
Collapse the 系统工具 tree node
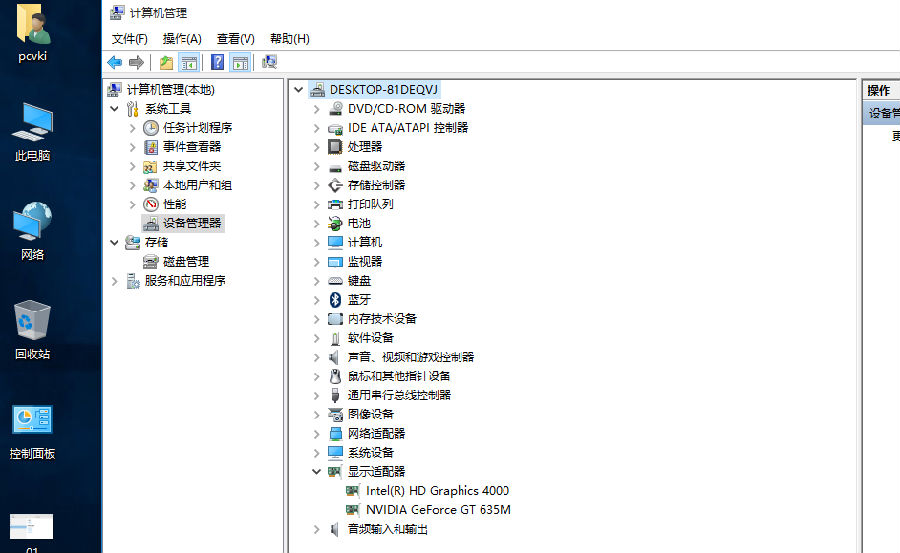[115, 109]
